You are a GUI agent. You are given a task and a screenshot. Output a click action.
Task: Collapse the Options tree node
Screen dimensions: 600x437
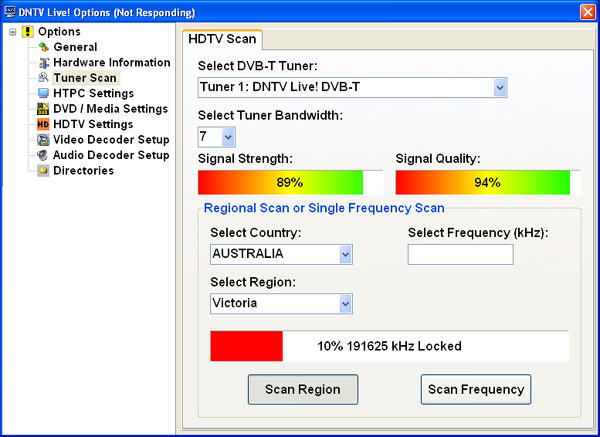[x=13, y=32]
